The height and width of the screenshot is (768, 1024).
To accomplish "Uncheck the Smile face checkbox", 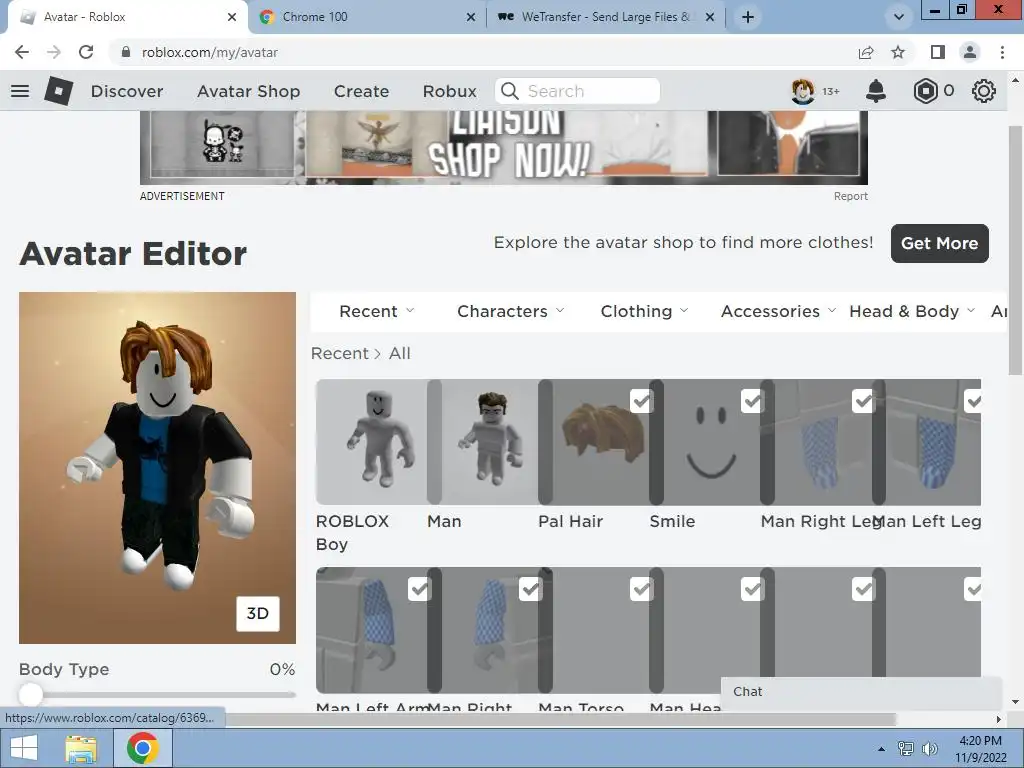I will 752,400.
